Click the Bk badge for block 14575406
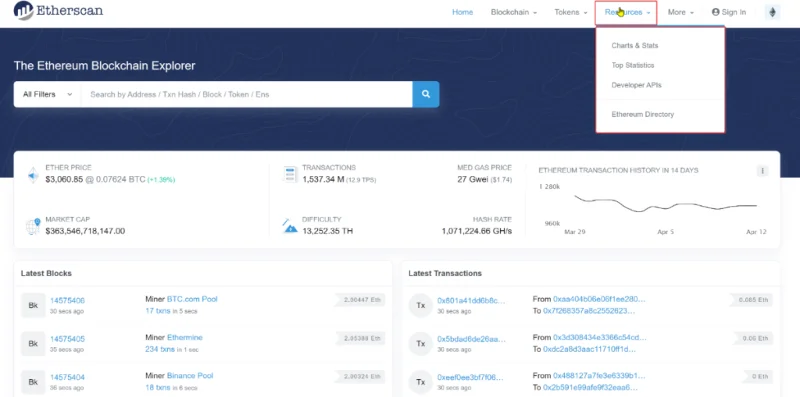The image size is (800, 397). click(x=33, y=305)
